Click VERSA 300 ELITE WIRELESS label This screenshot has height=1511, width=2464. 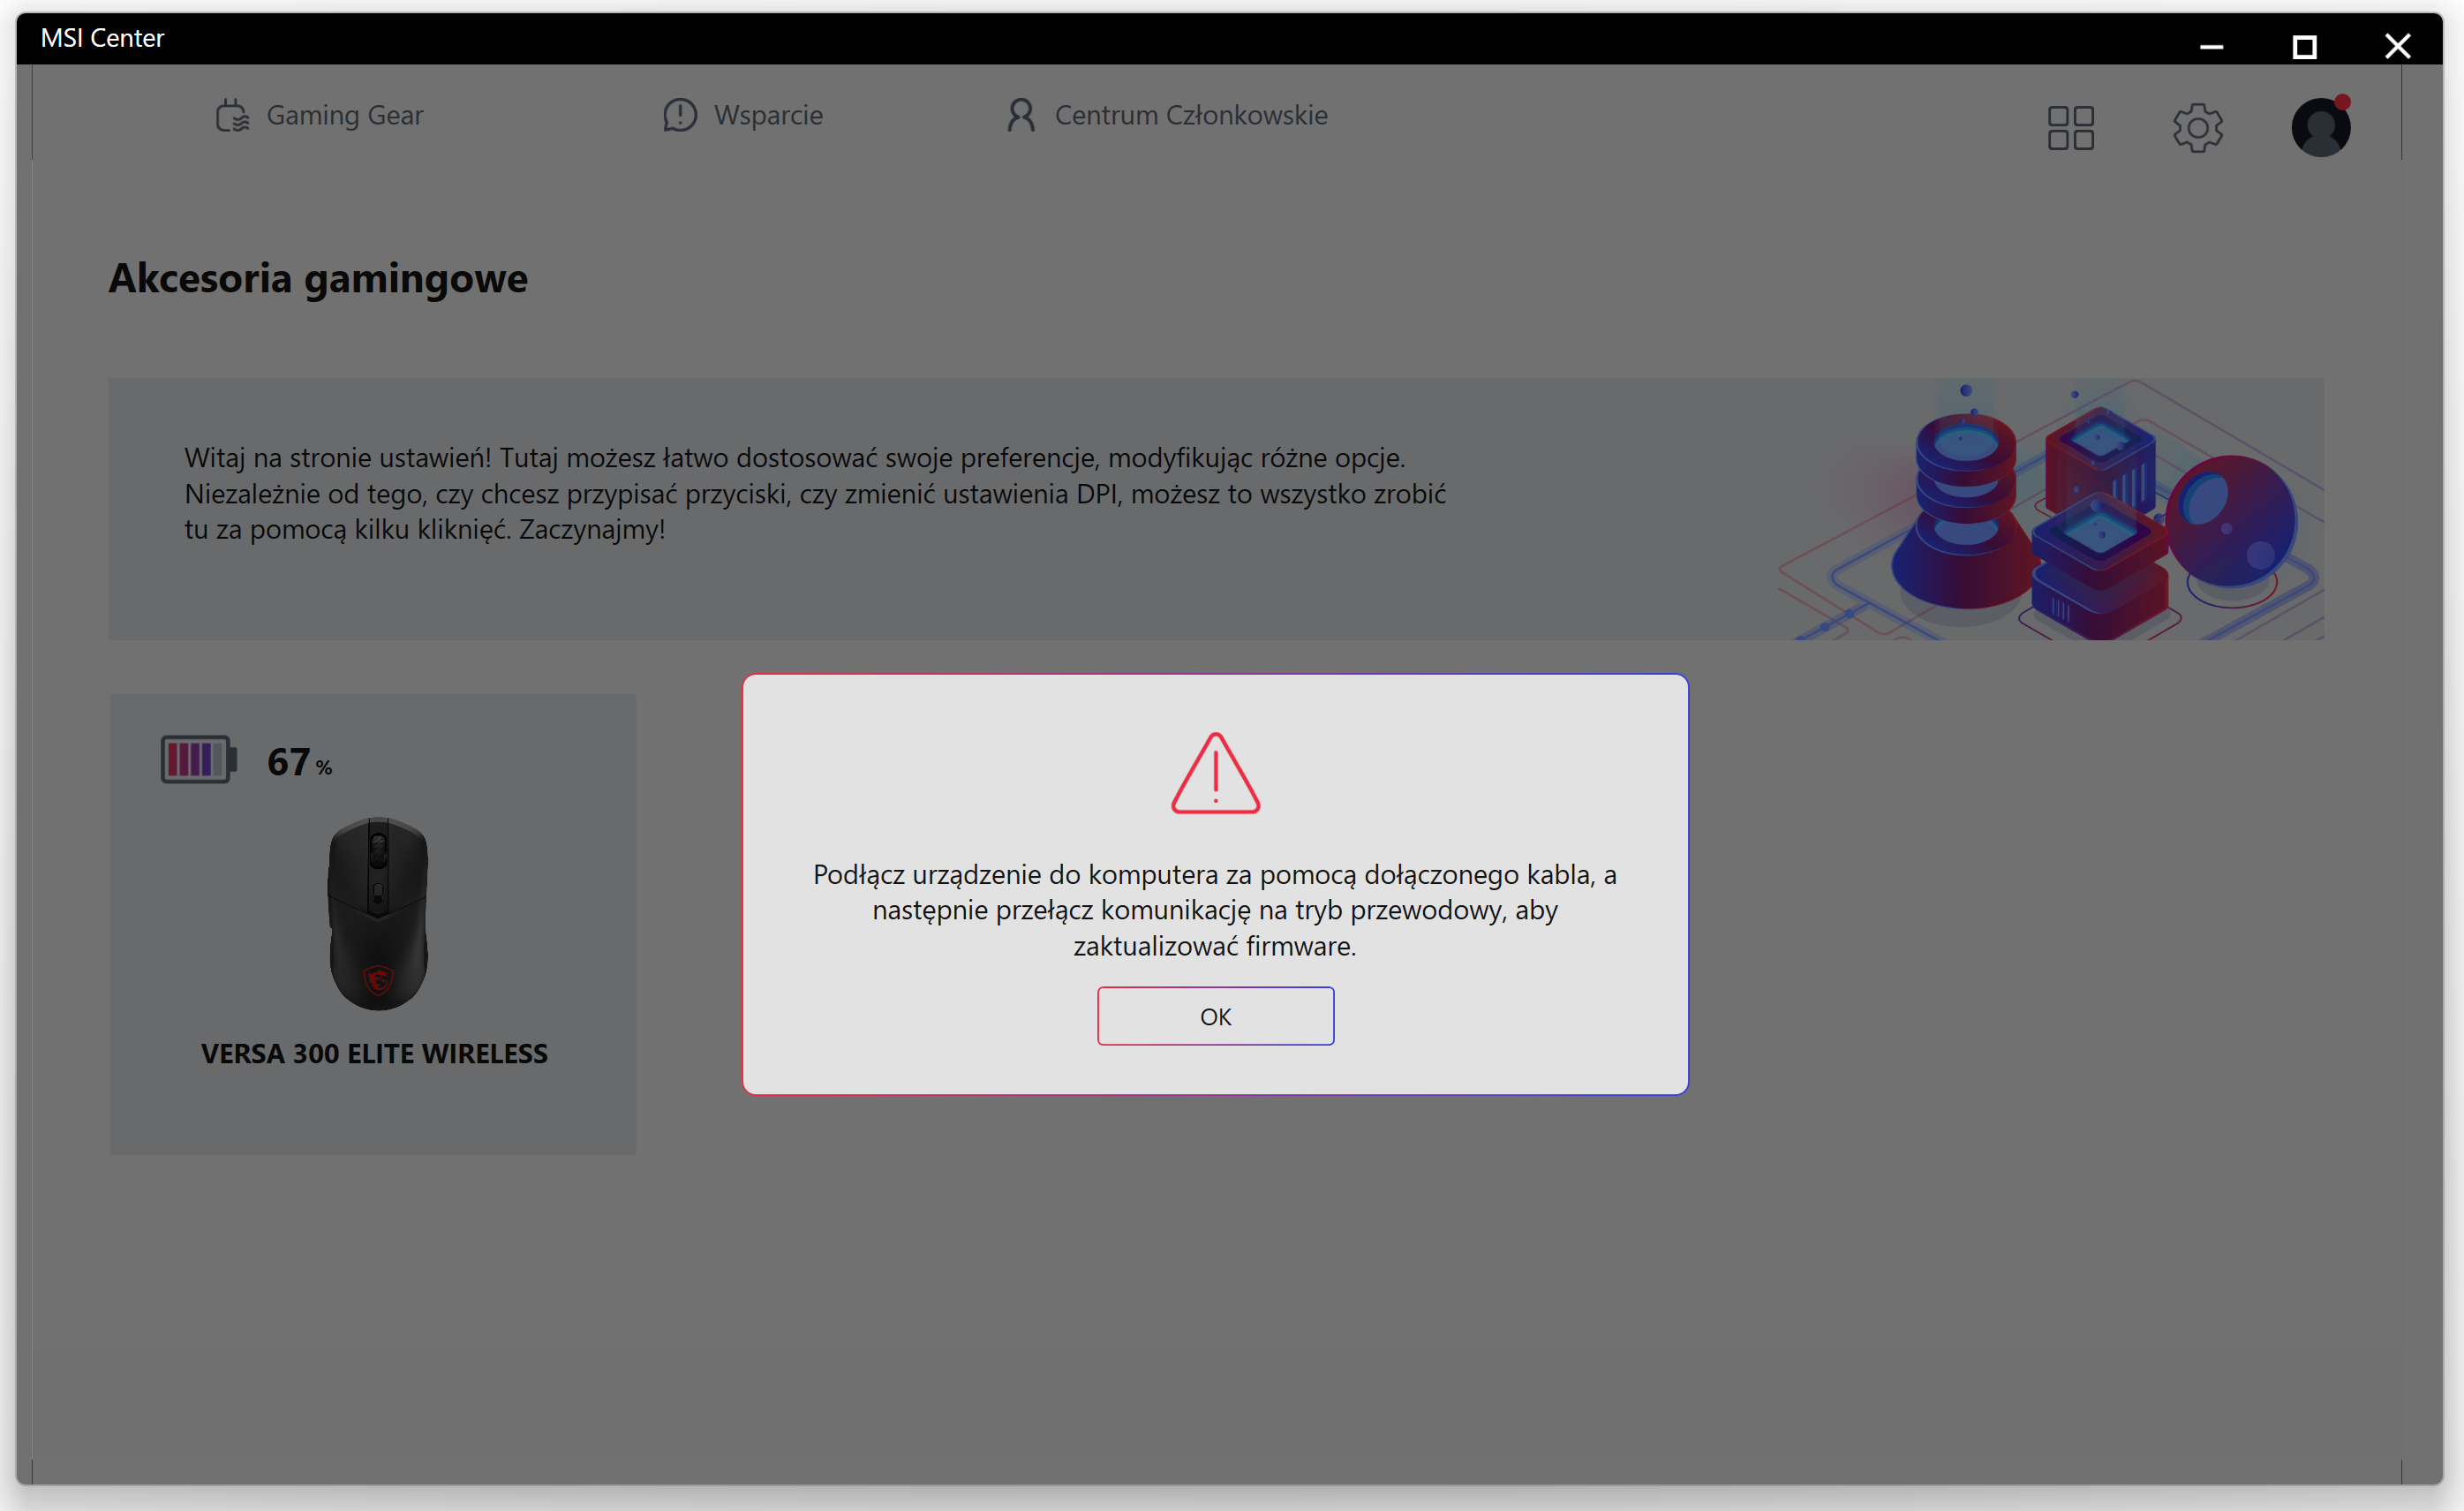(x=374, y=1053)
